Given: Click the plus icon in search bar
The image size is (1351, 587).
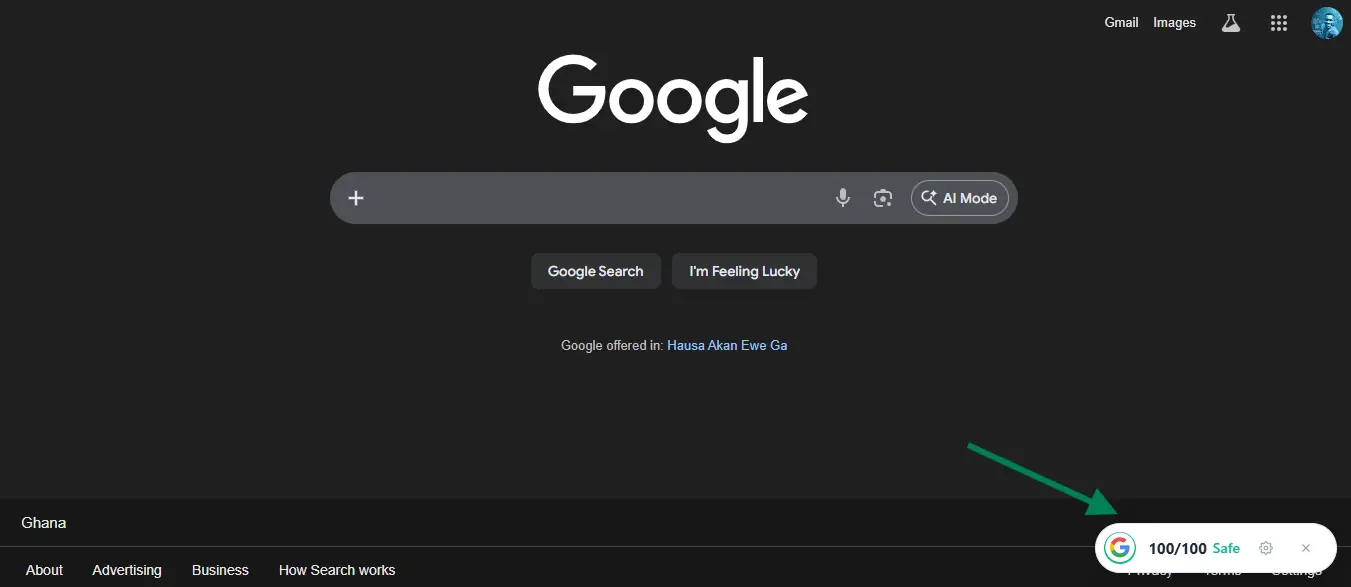Looking at the screenshot, I should 356,198.
